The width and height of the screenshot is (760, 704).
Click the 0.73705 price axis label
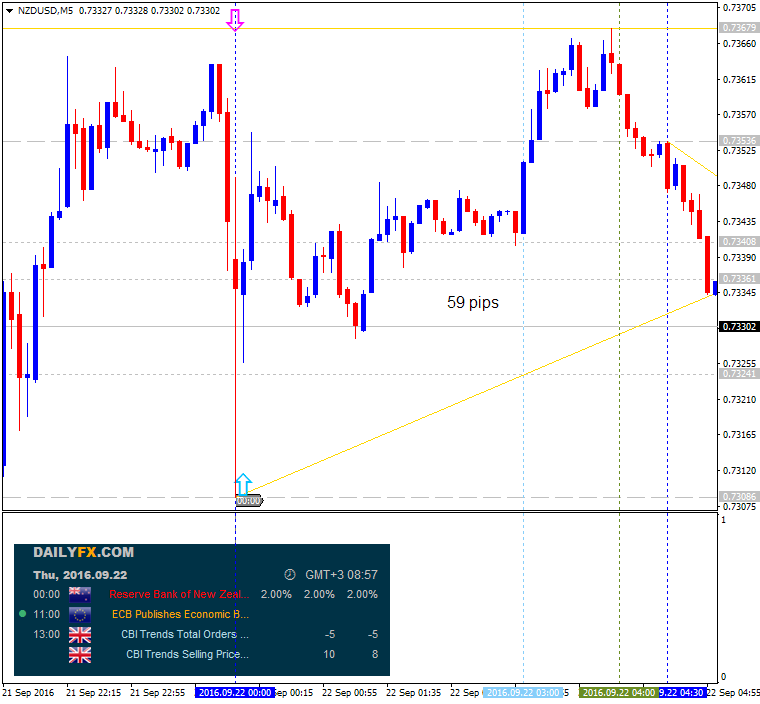[739, 7]
